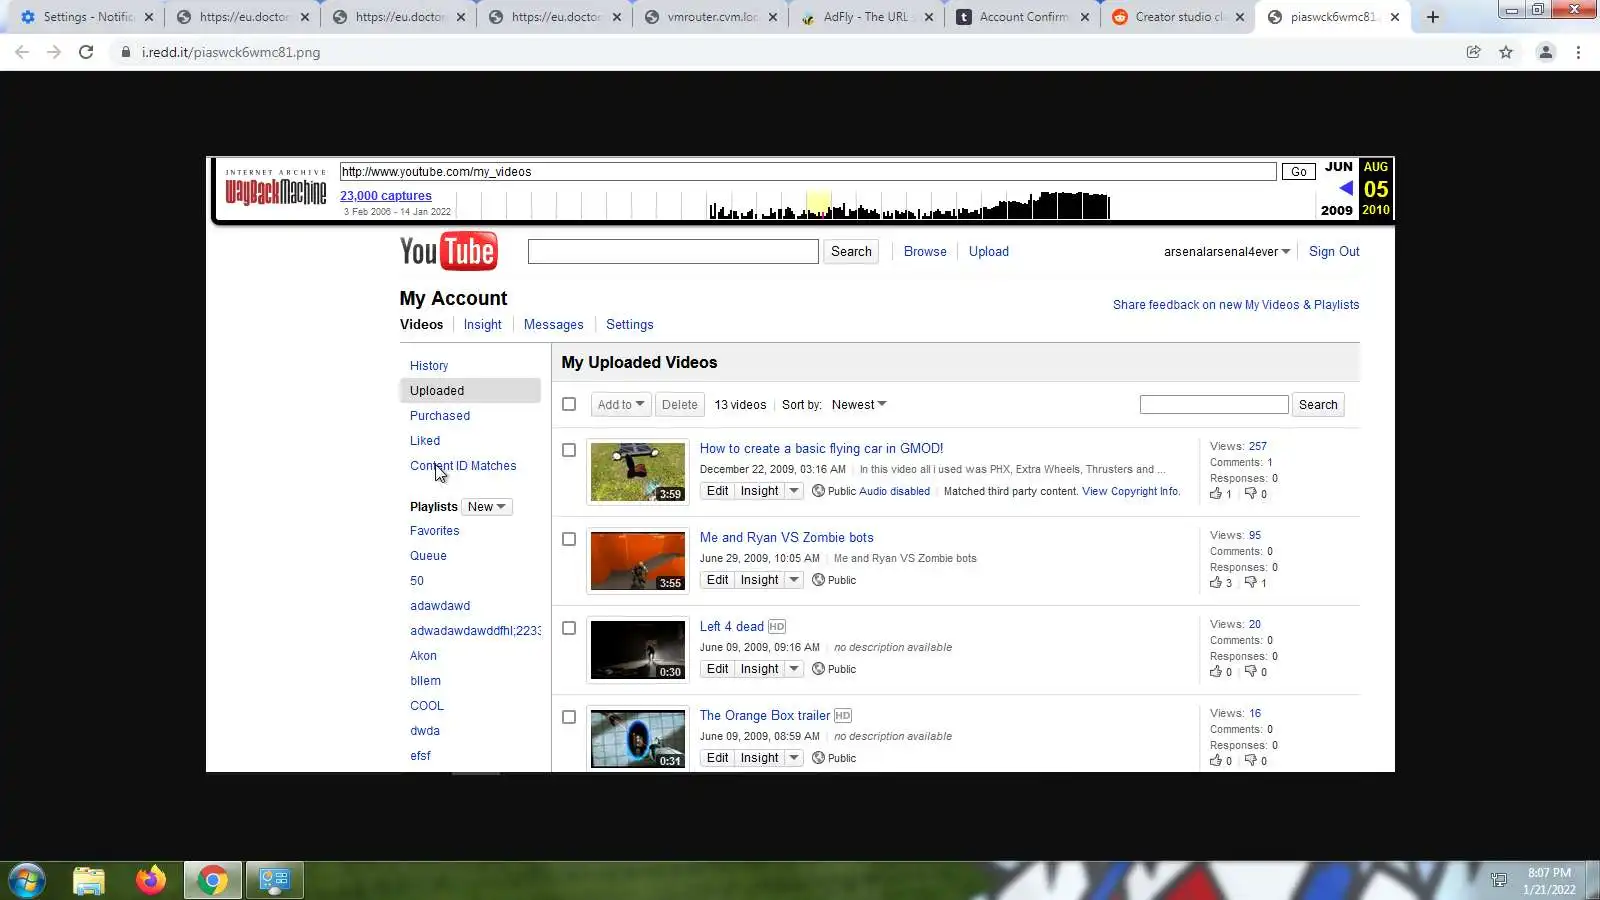1600x900 pixels.
Task: Switch to the Messages tab
Action: tap(554, 325)
